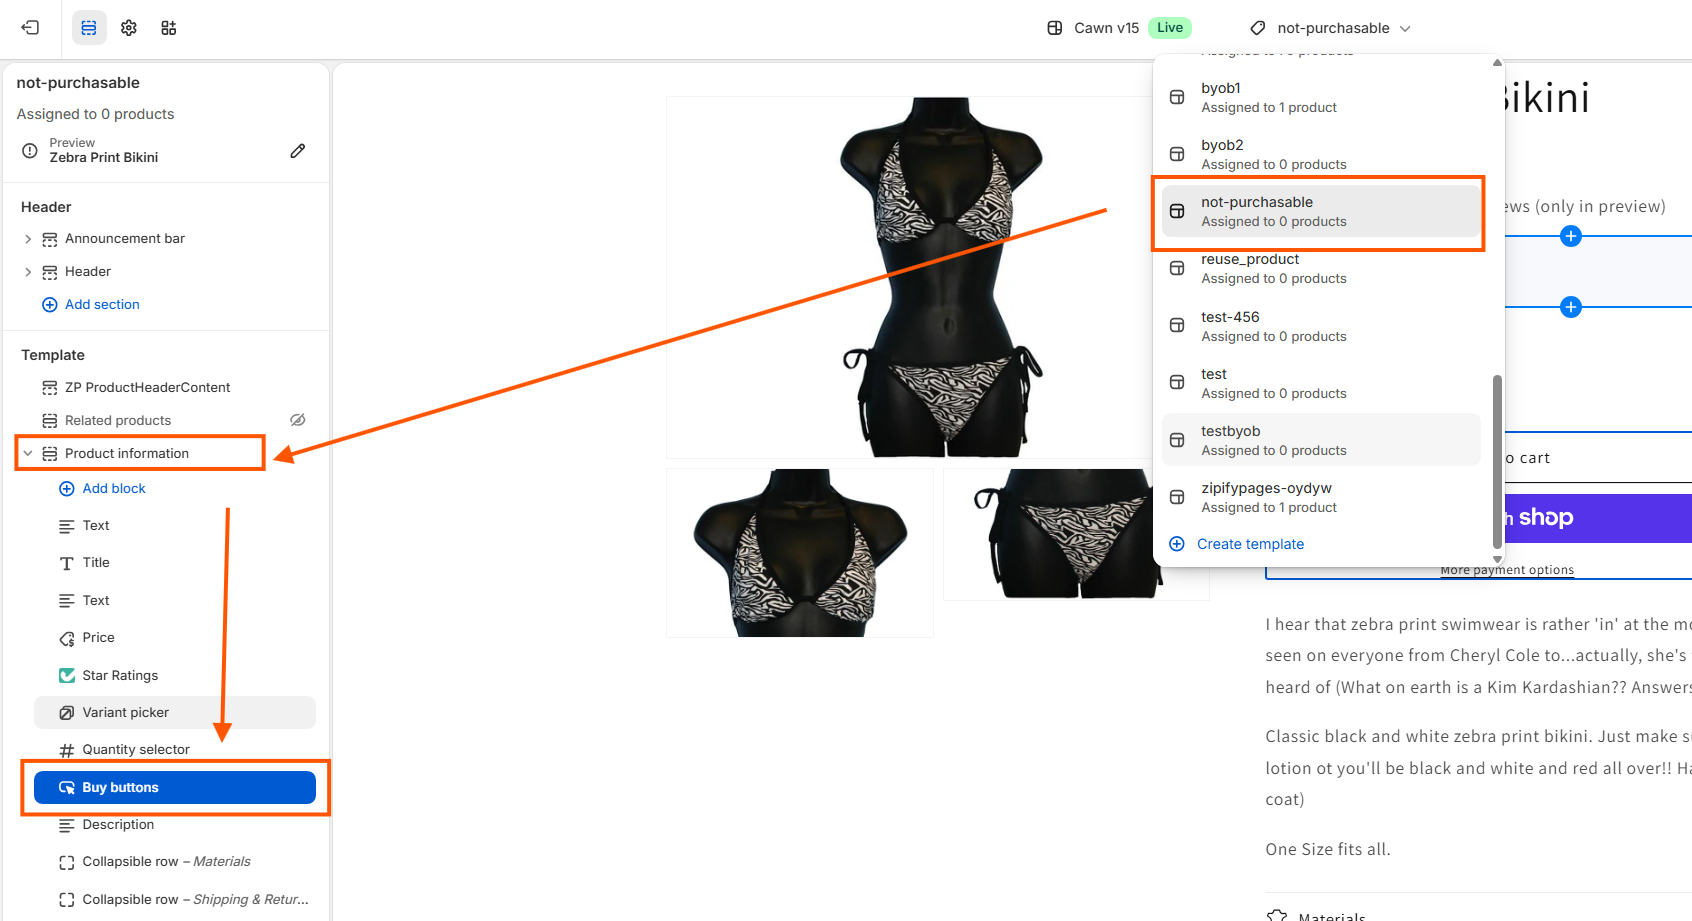Open the Sections panel icon
Viewport: 1692px width, 921px height.
tap(89, 28)
